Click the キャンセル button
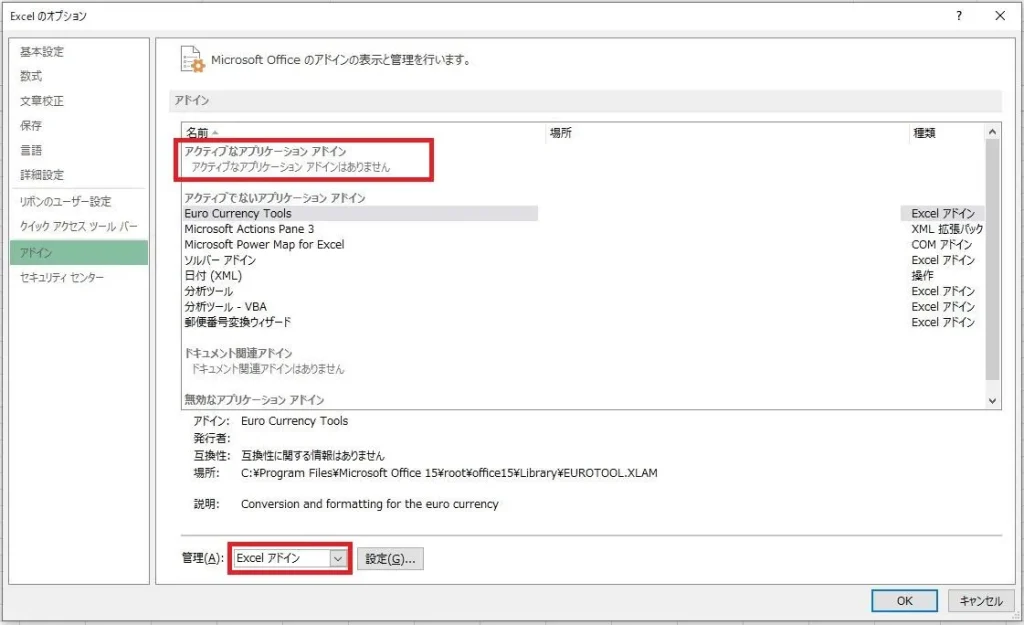 click(981, 601)
